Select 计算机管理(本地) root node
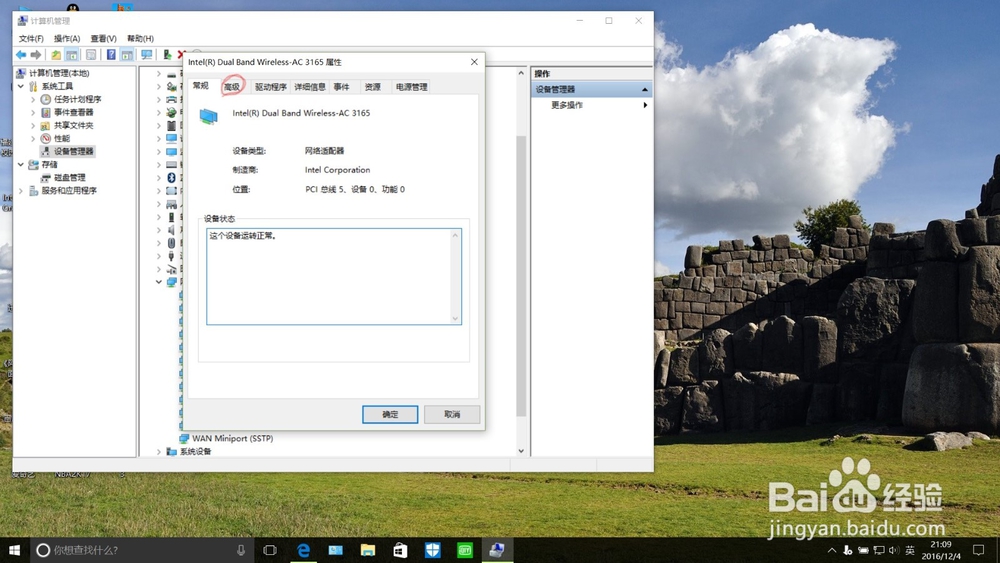1000x563 pixels. (x=59, y=73)
